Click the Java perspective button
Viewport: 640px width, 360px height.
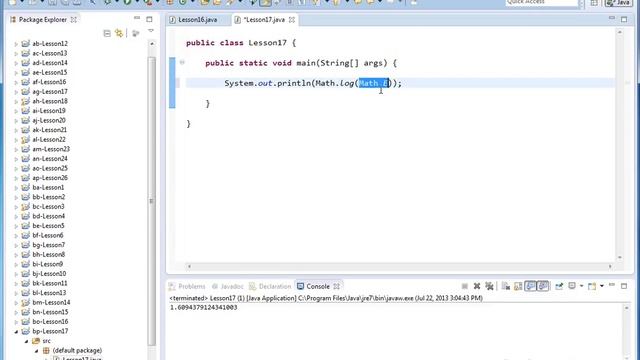[x=618, y=3]
